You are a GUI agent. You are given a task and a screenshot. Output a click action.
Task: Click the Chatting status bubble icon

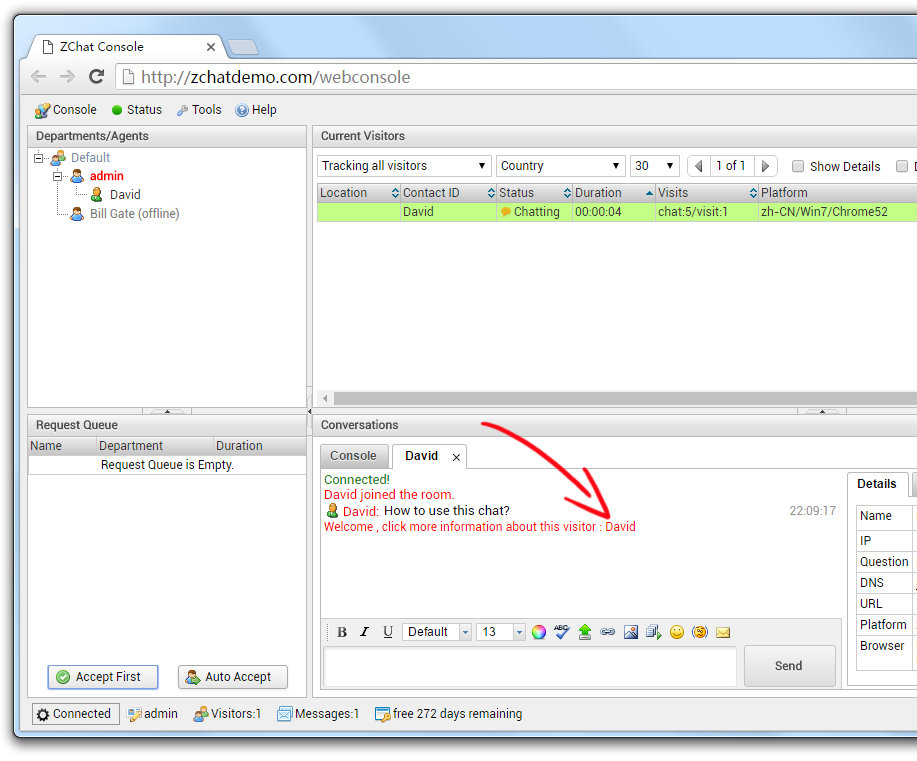click(506, 212)
